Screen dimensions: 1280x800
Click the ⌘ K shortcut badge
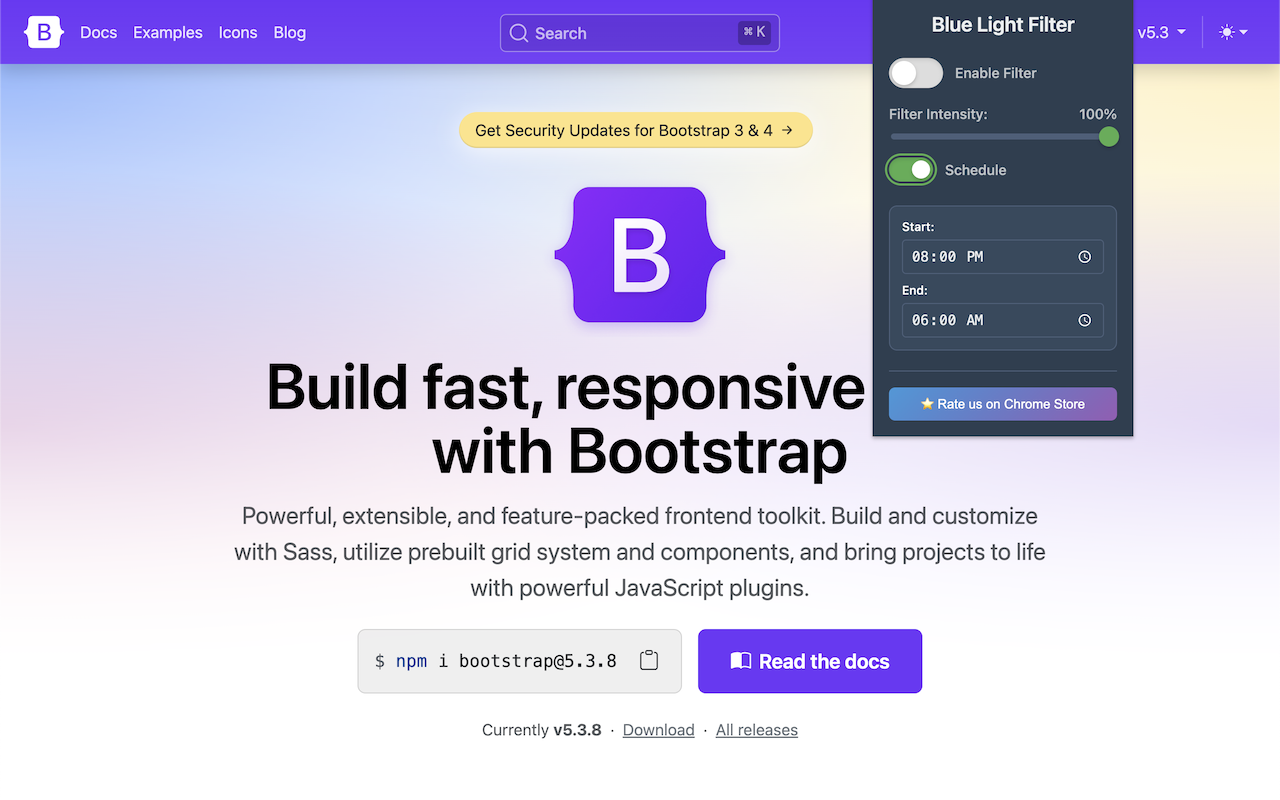[x=755, y=32]
